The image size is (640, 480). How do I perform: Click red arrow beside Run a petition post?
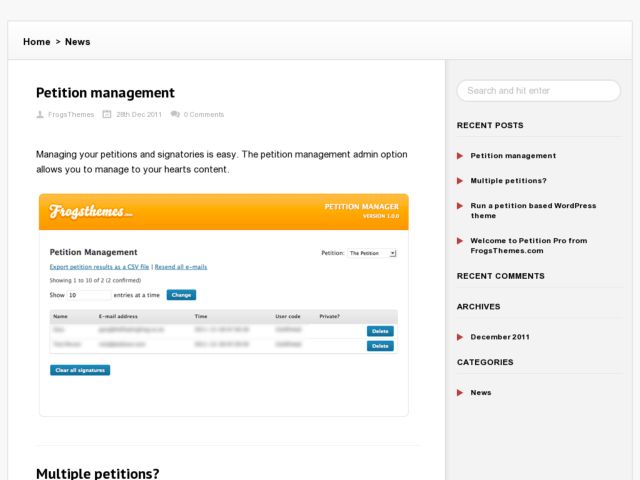tap(460, 206)
